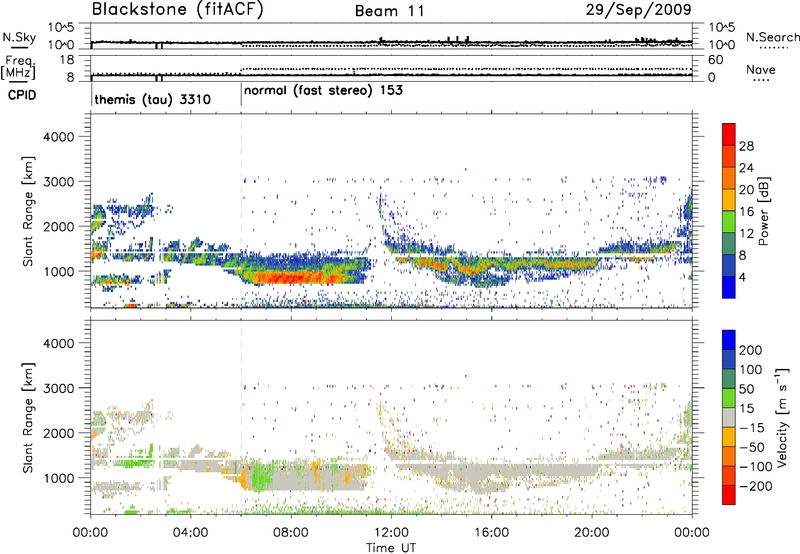
Task: Click the '4' Power colorbar tick
Action: 743,277
